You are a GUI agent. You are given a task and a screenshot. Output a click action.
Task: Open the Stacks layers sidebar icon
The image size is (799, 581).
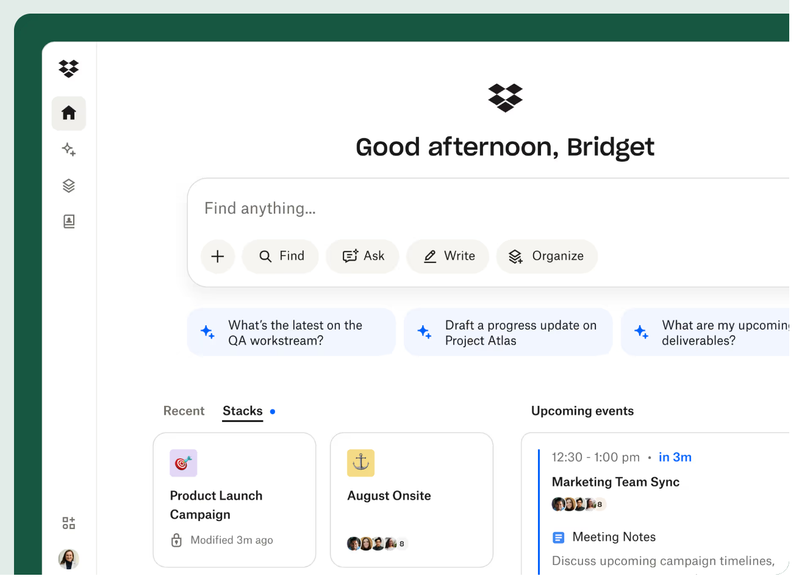(69, 185)
